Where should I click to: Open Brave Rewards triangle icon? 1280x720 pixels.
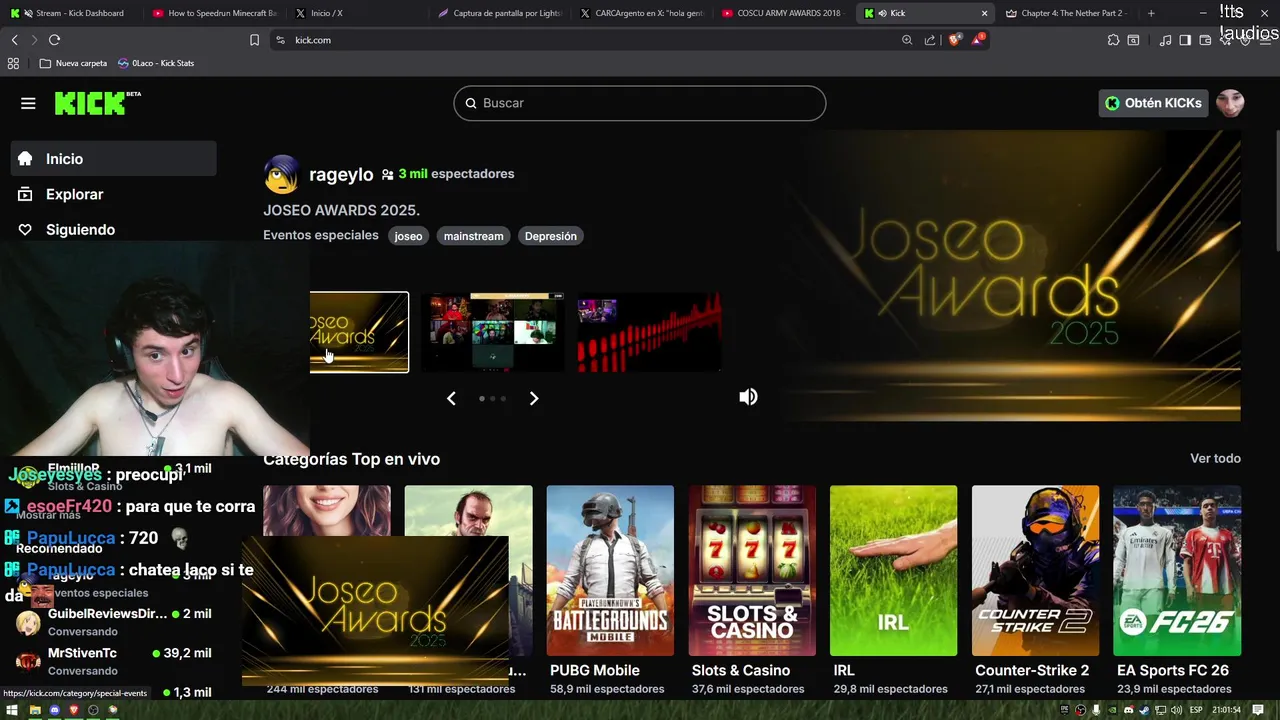pyautogui.click(x=978, y=40)
